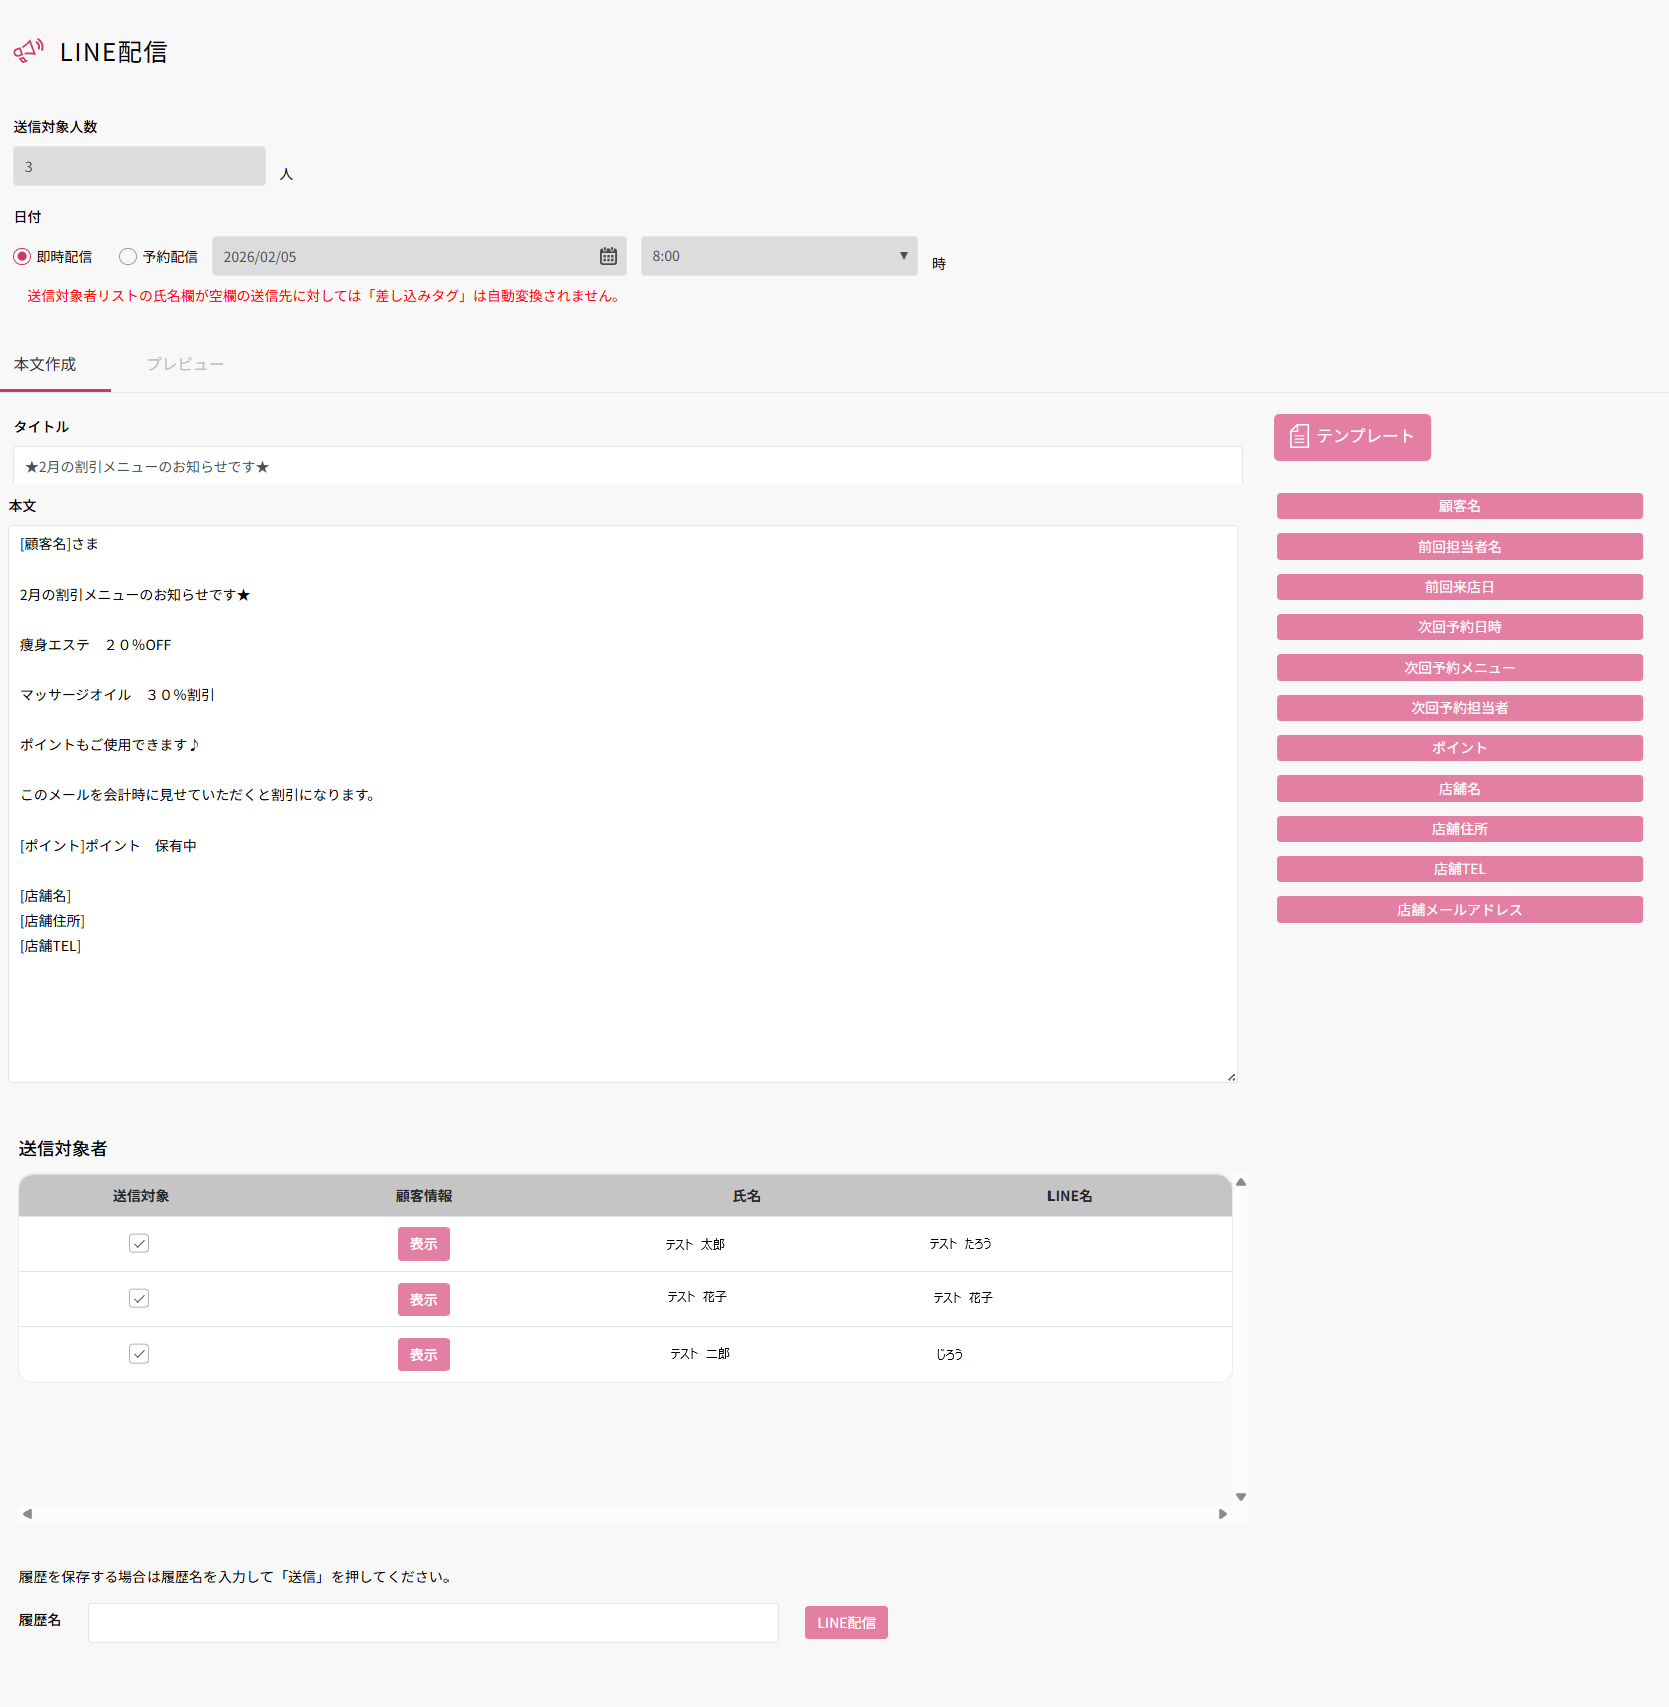Click the table scroll down arrow
The width and height of the screenshot is (1669, 1707).
[1240, 1497]
